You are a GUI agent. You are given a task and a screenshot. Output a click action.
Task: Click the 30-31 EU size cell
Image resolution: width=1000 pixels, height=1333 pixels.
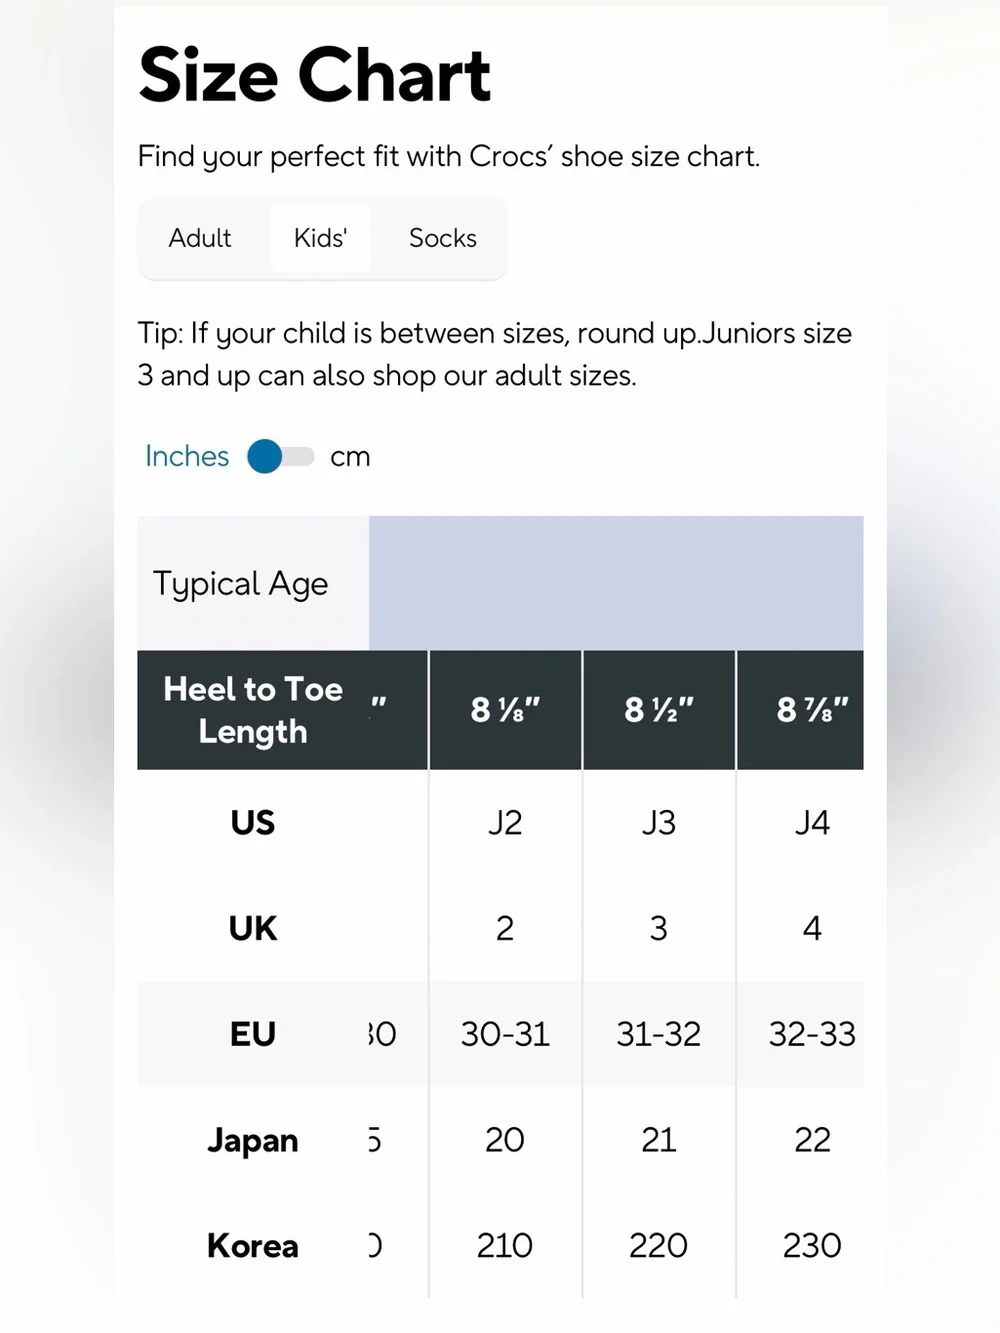point(505,1034)
